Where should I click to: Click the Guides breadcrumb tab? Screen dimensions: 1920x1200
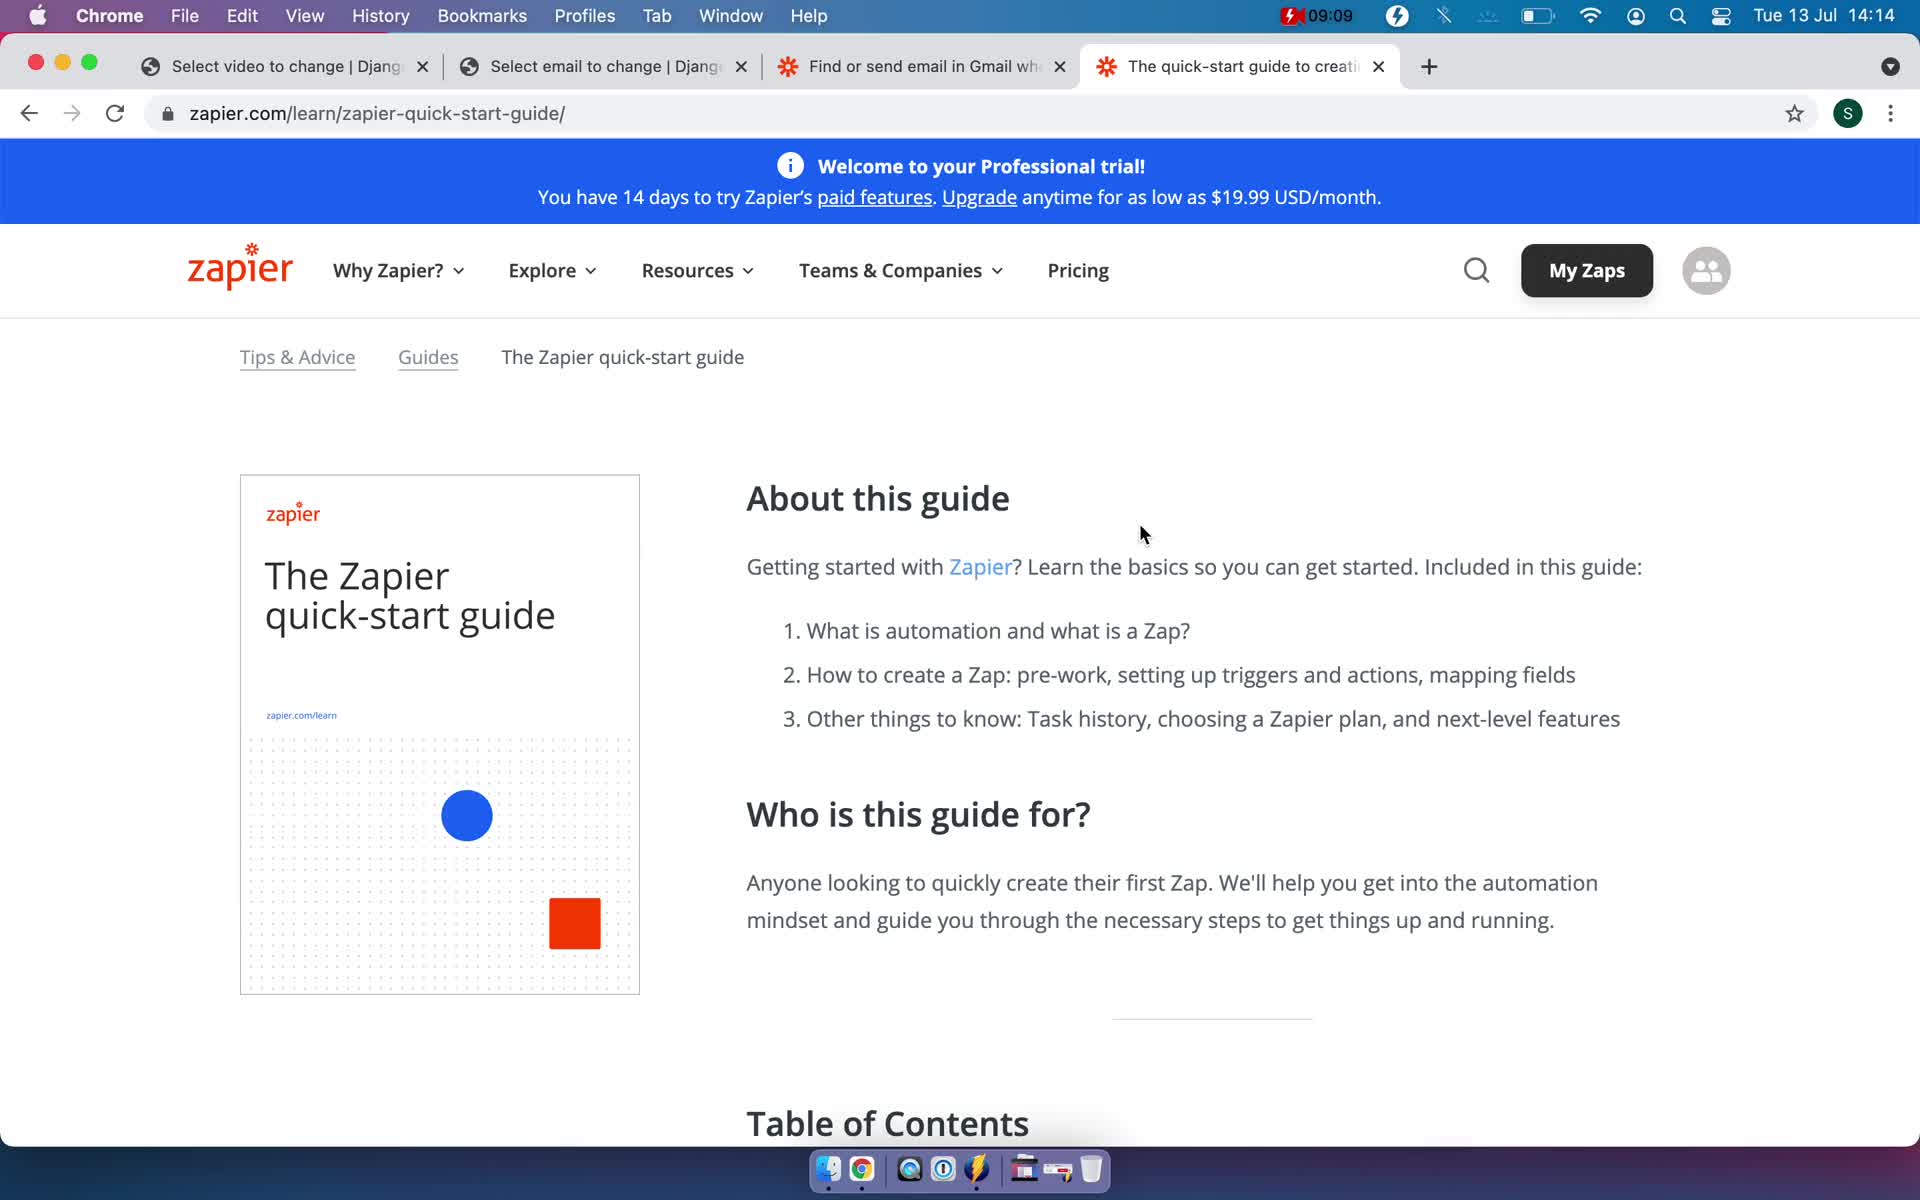point(427,357)
